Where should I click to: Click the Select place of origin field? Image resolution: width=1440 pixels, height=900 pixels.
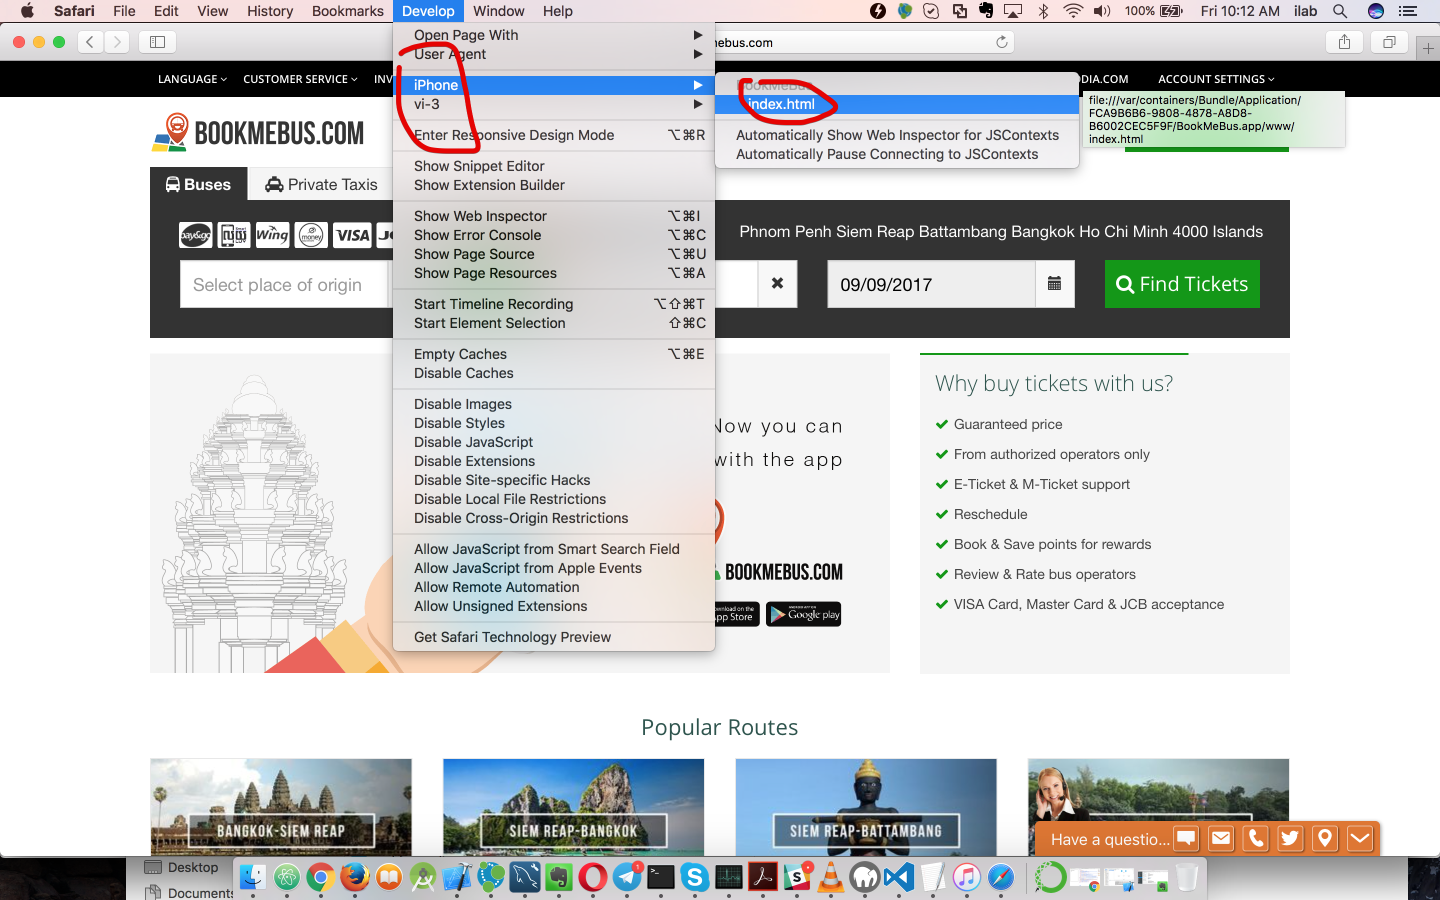283,284
